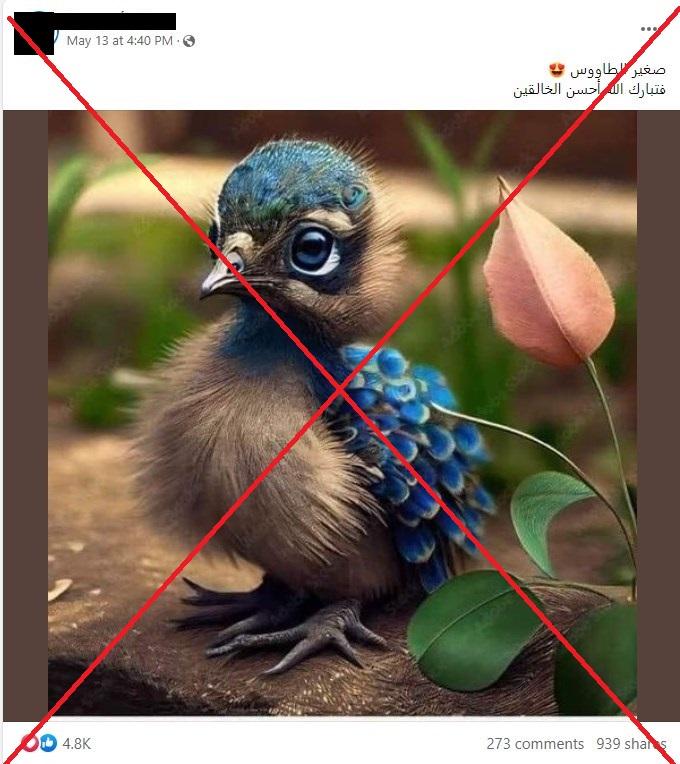The width and height of the screenshot is (680, 764).
Task: Click the pink flower bud in the photo
Action: click(548, 275)
